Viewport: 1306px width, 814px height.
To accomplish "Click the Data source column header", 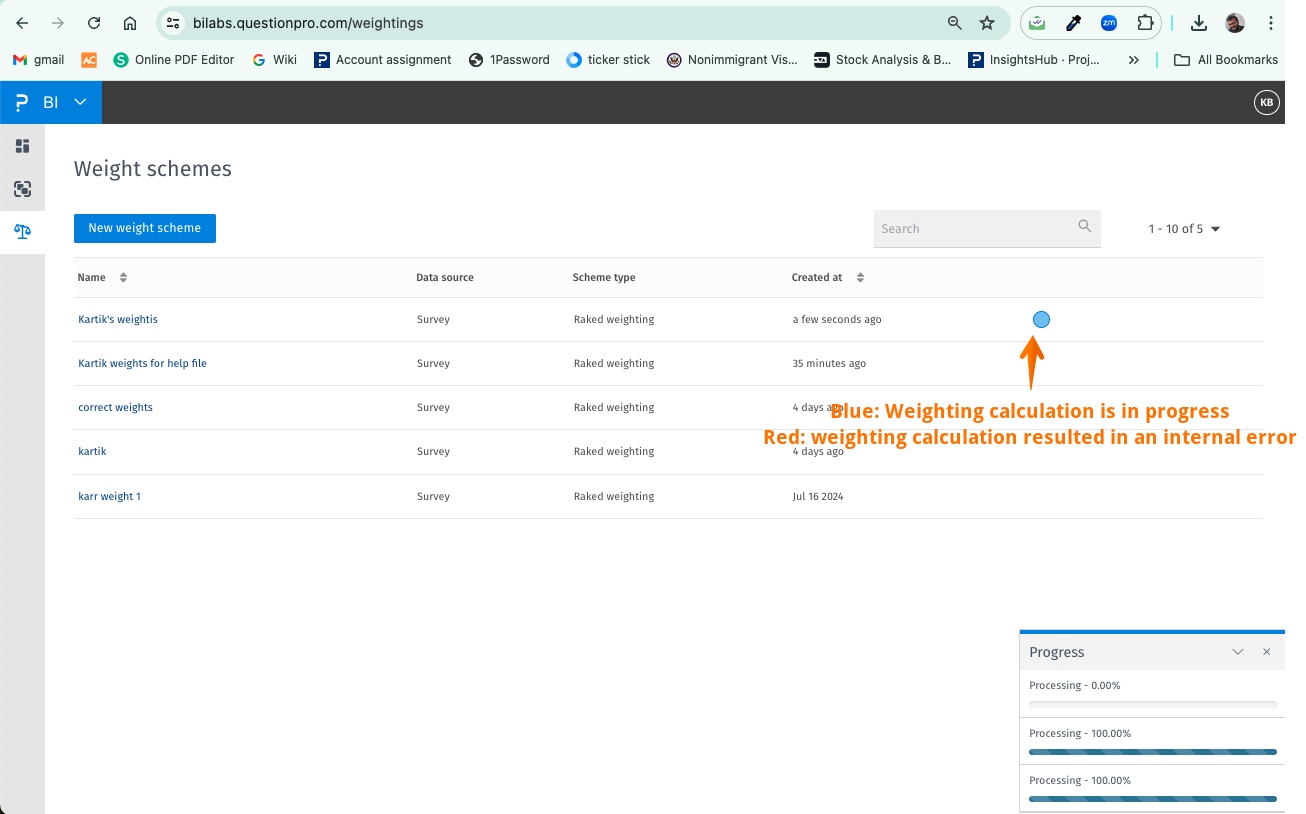I will pyautogui.click(x=445, y=277).
